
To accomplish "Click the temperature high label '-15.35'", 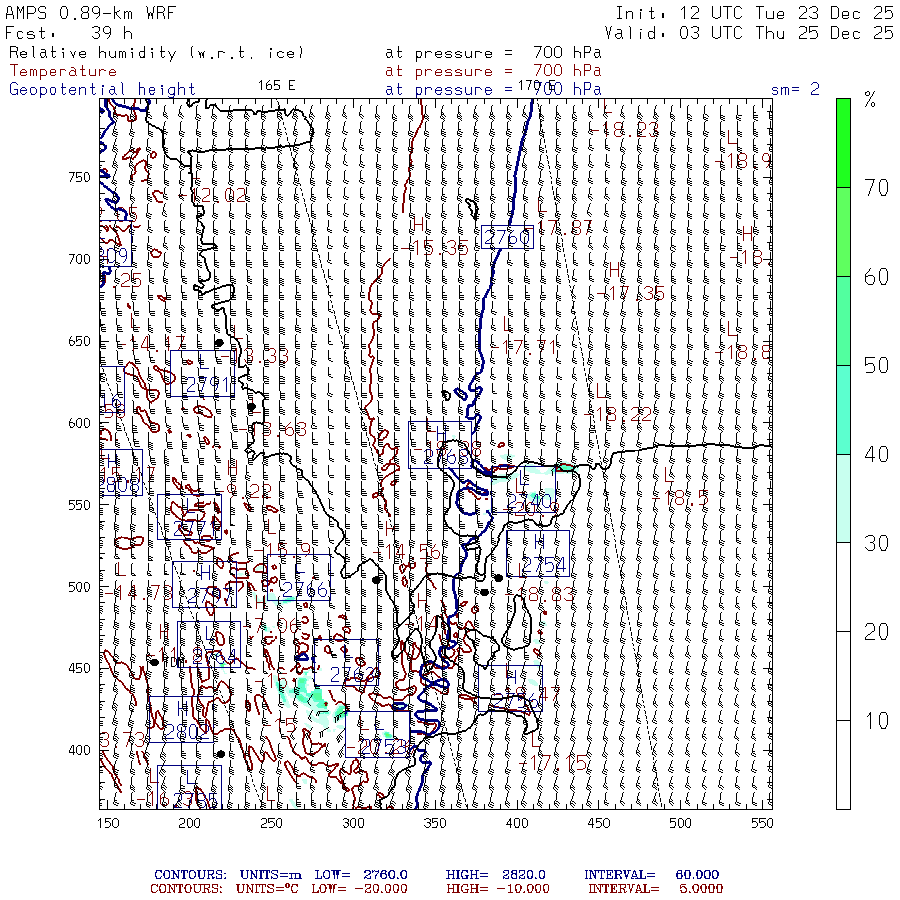I will click(x=435, y=249).
